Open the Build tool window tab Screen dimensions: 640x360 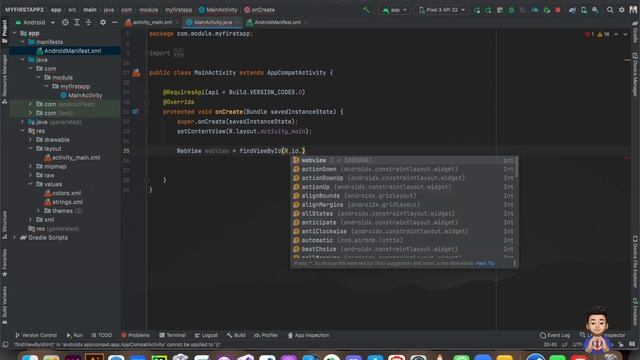(236, 335)
